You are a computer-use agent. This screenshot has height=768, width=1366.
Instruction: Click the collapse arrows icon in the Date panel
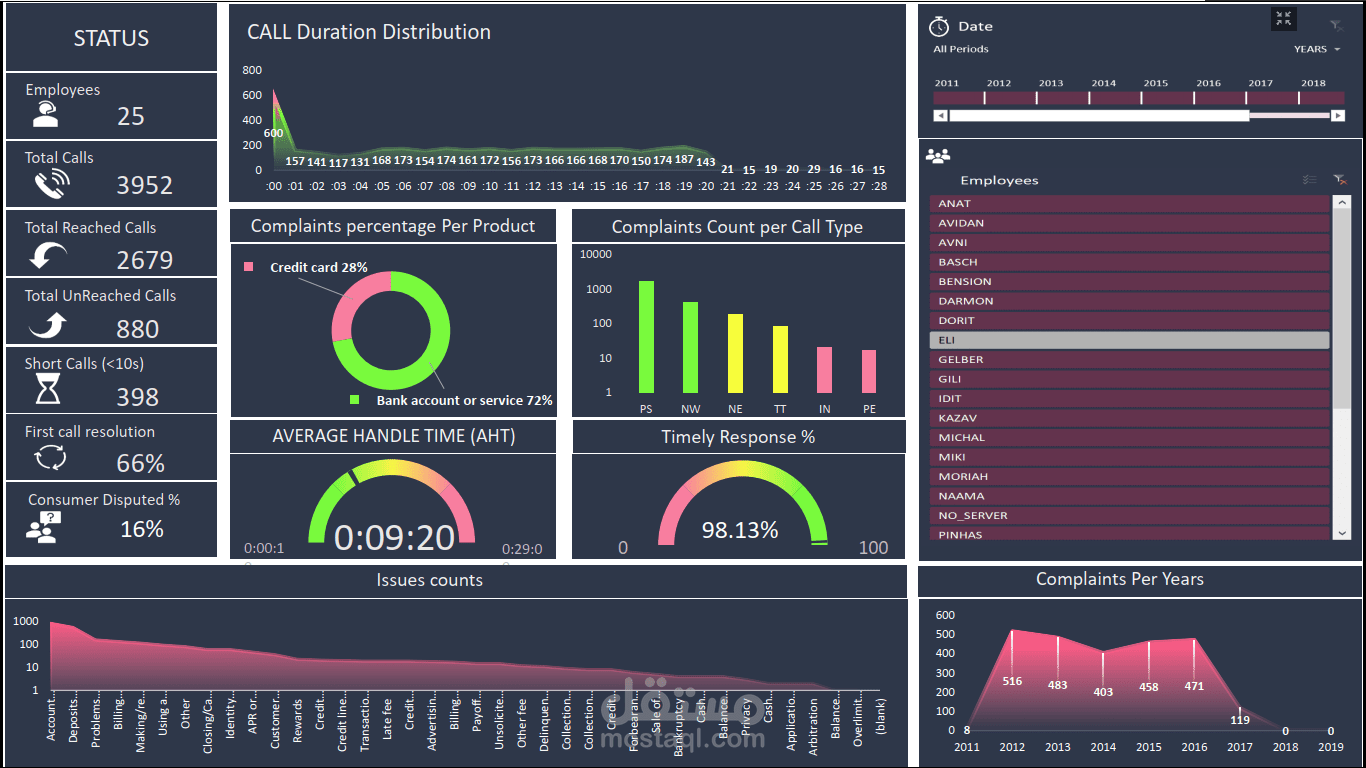[x=1284, y=18]
